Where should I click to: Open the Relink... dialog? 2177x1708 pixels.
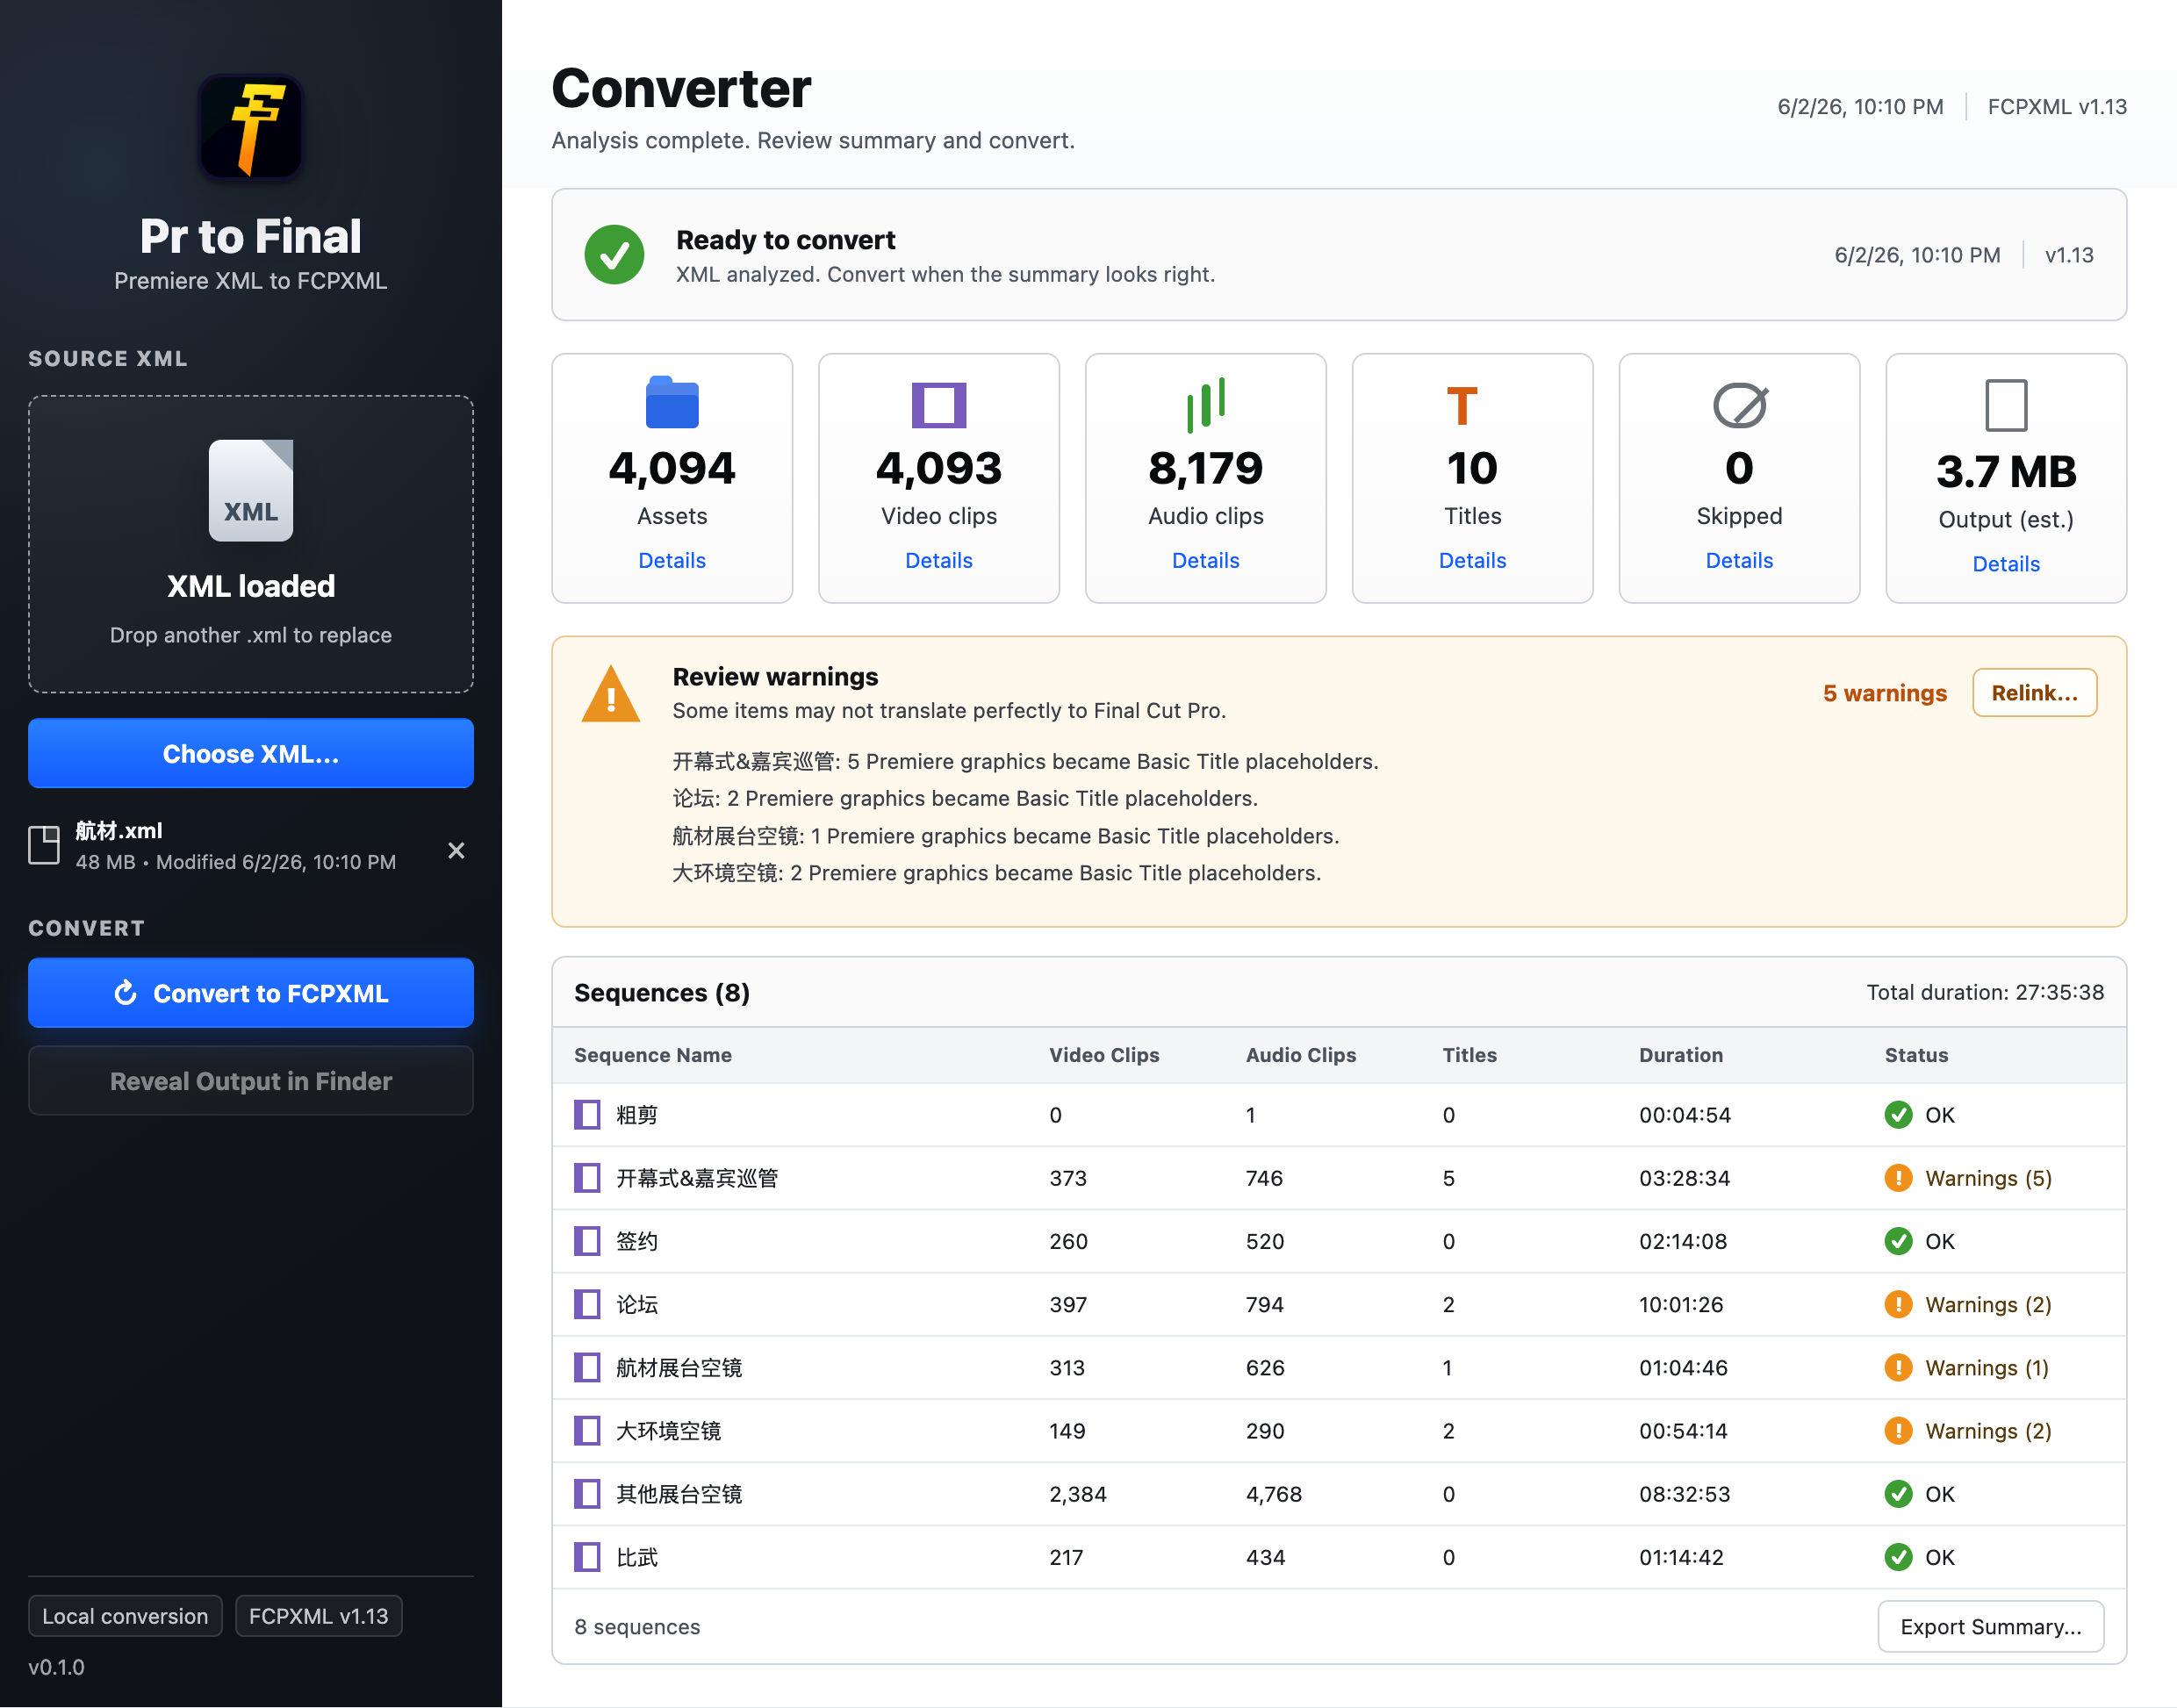coord(2034,692)
